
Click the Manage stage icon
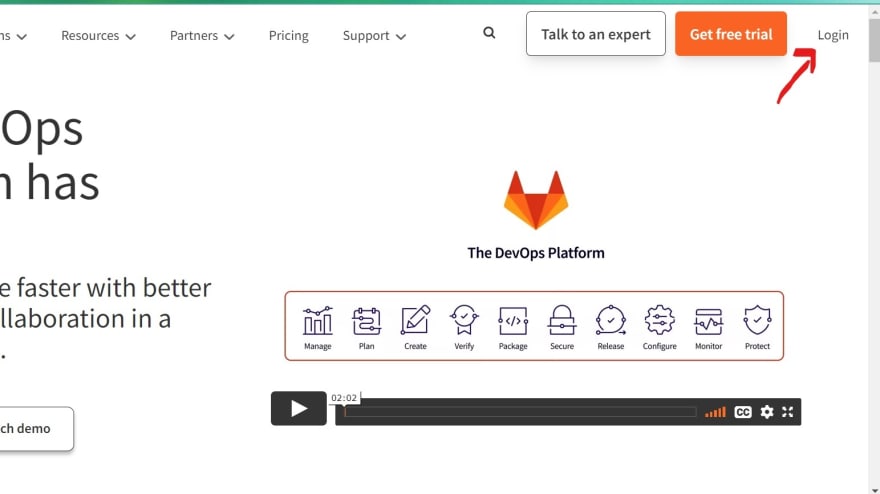click(318, 321)
